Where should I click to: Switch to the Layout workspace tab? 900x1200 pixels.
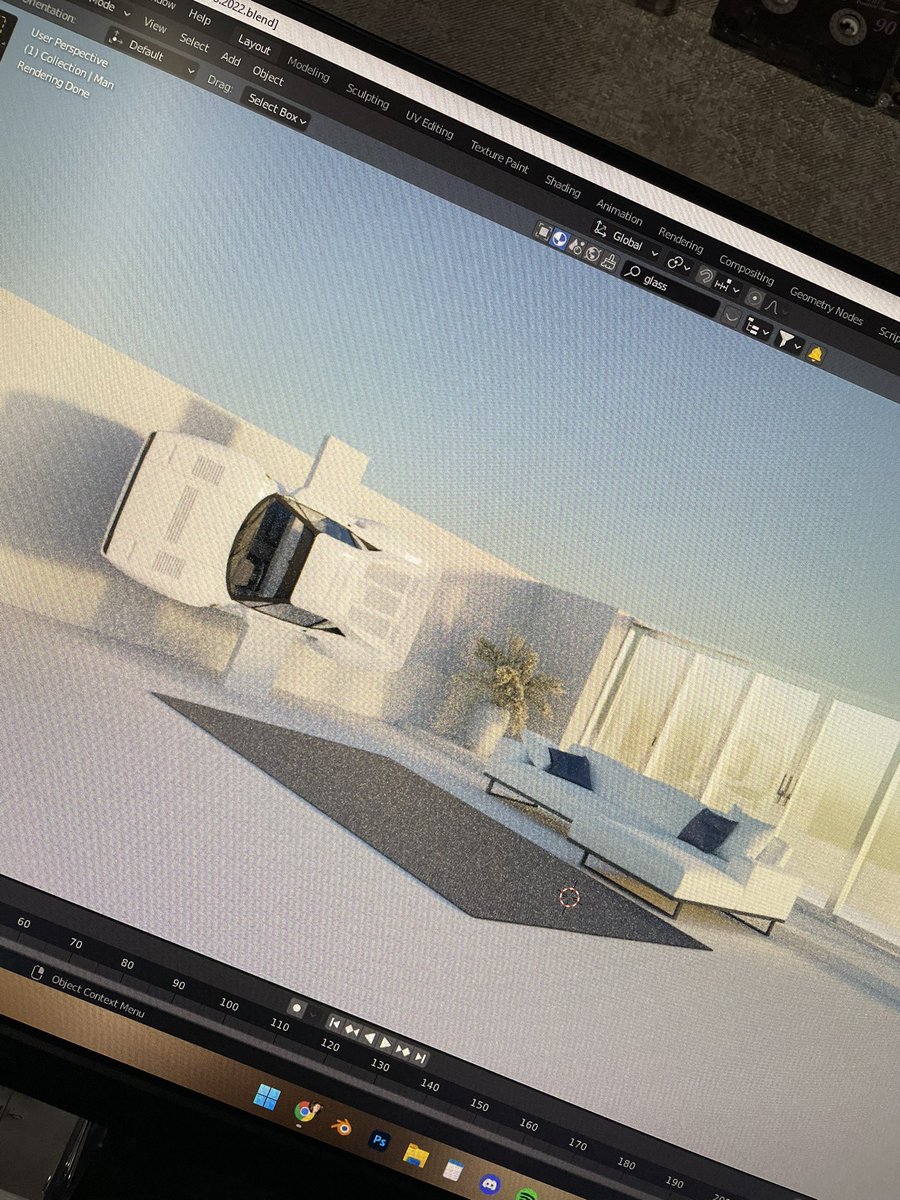[x=254, y=44]
